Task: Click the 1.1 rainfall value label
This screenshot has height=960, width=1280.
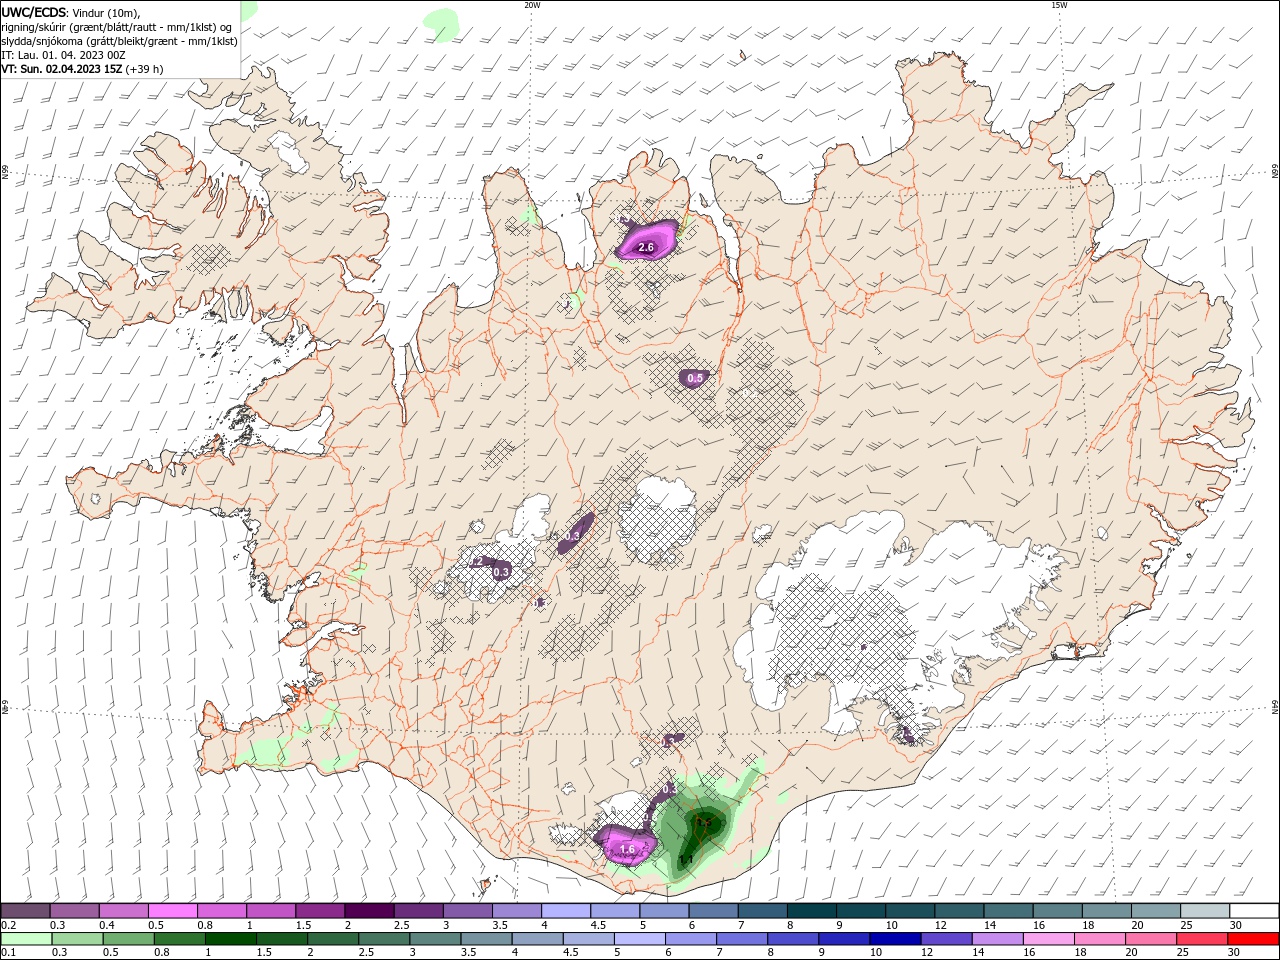Action: [x=686, y=859]
